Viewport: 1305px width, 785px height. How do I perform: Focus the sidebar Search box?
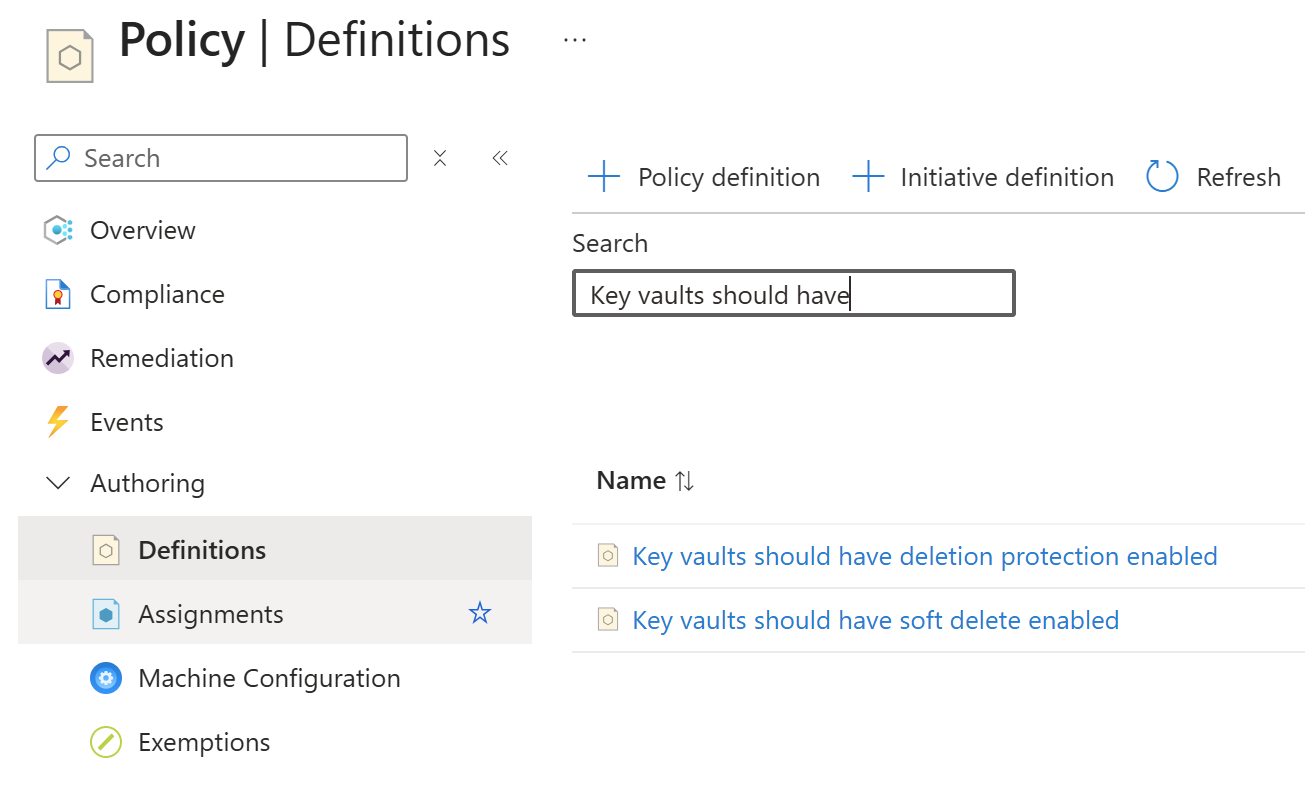(x=221, y=158)
